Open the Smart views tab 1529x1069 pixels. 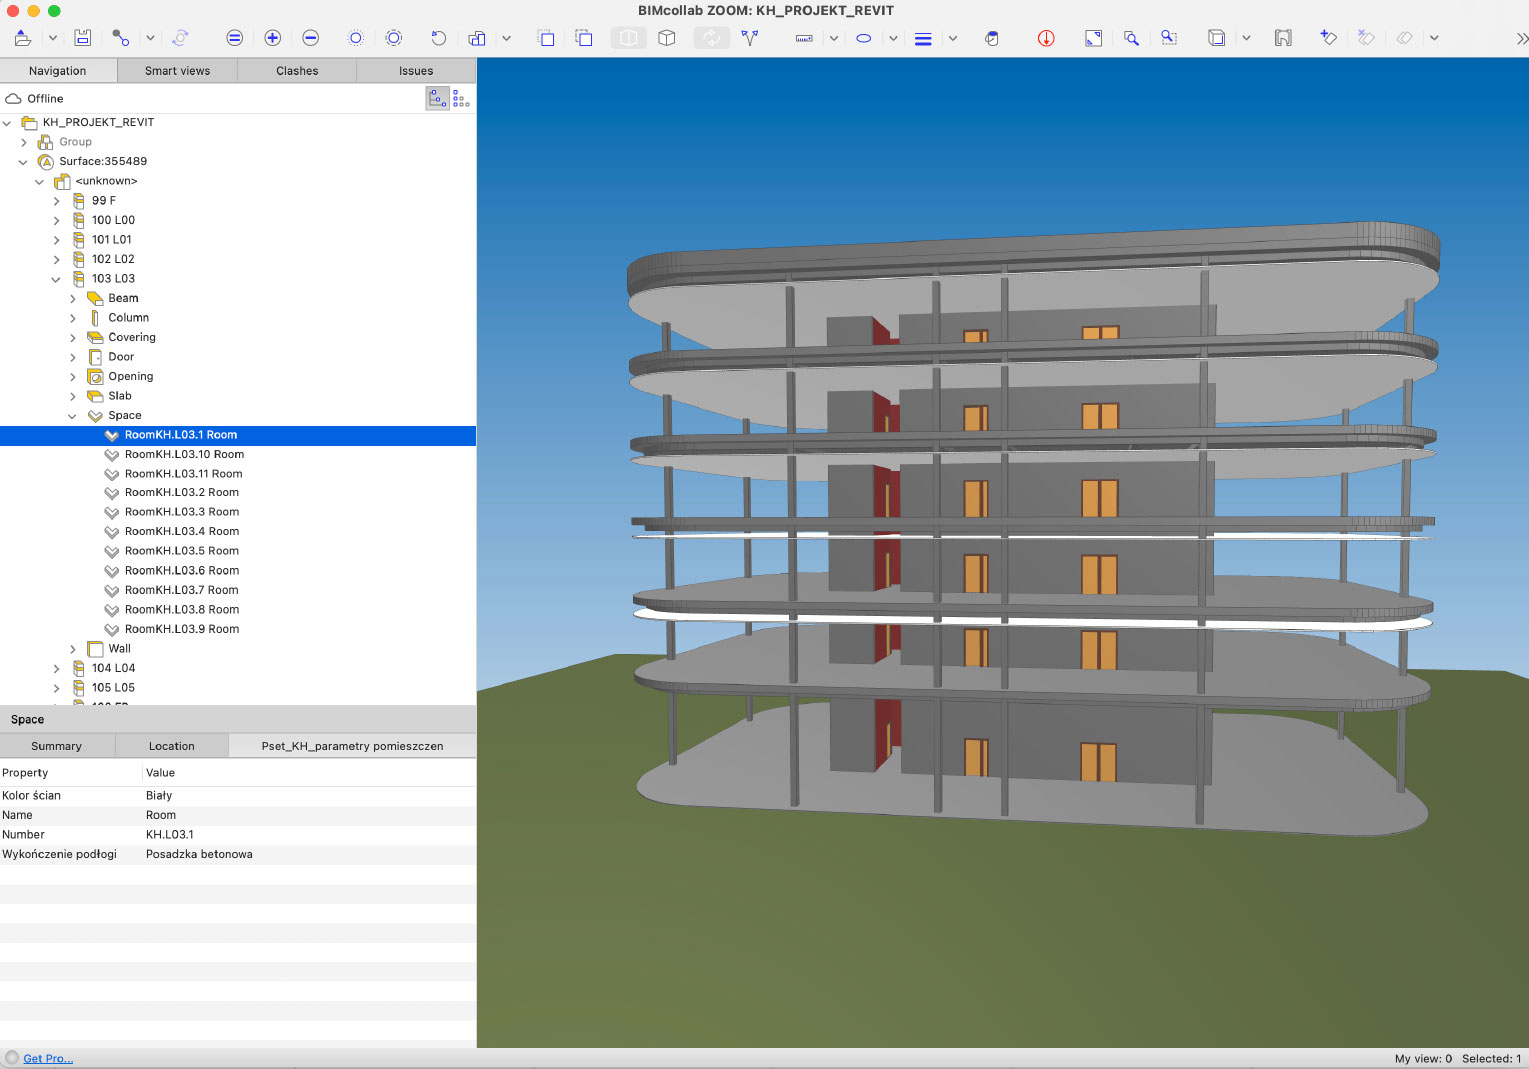(x=177, y=71)
